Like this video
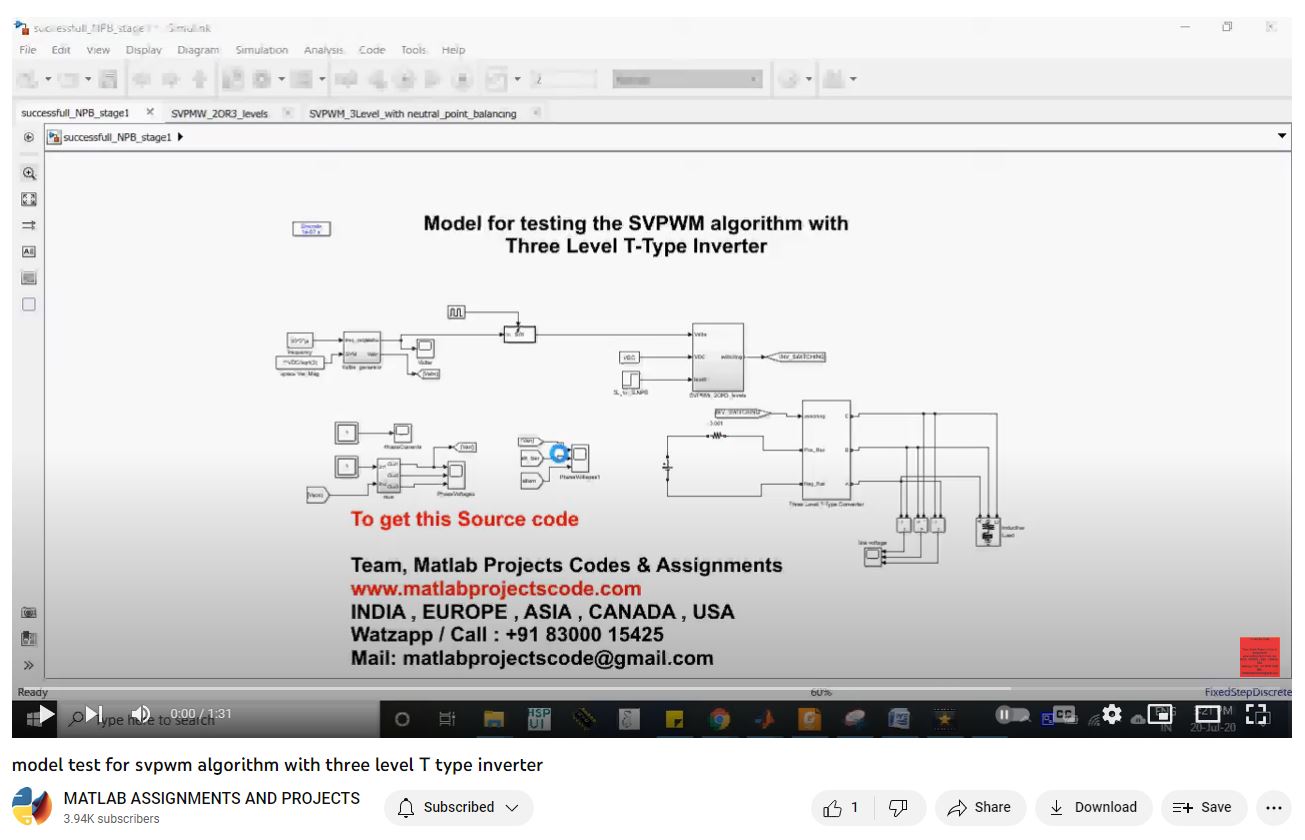 (x=840, y=808)
